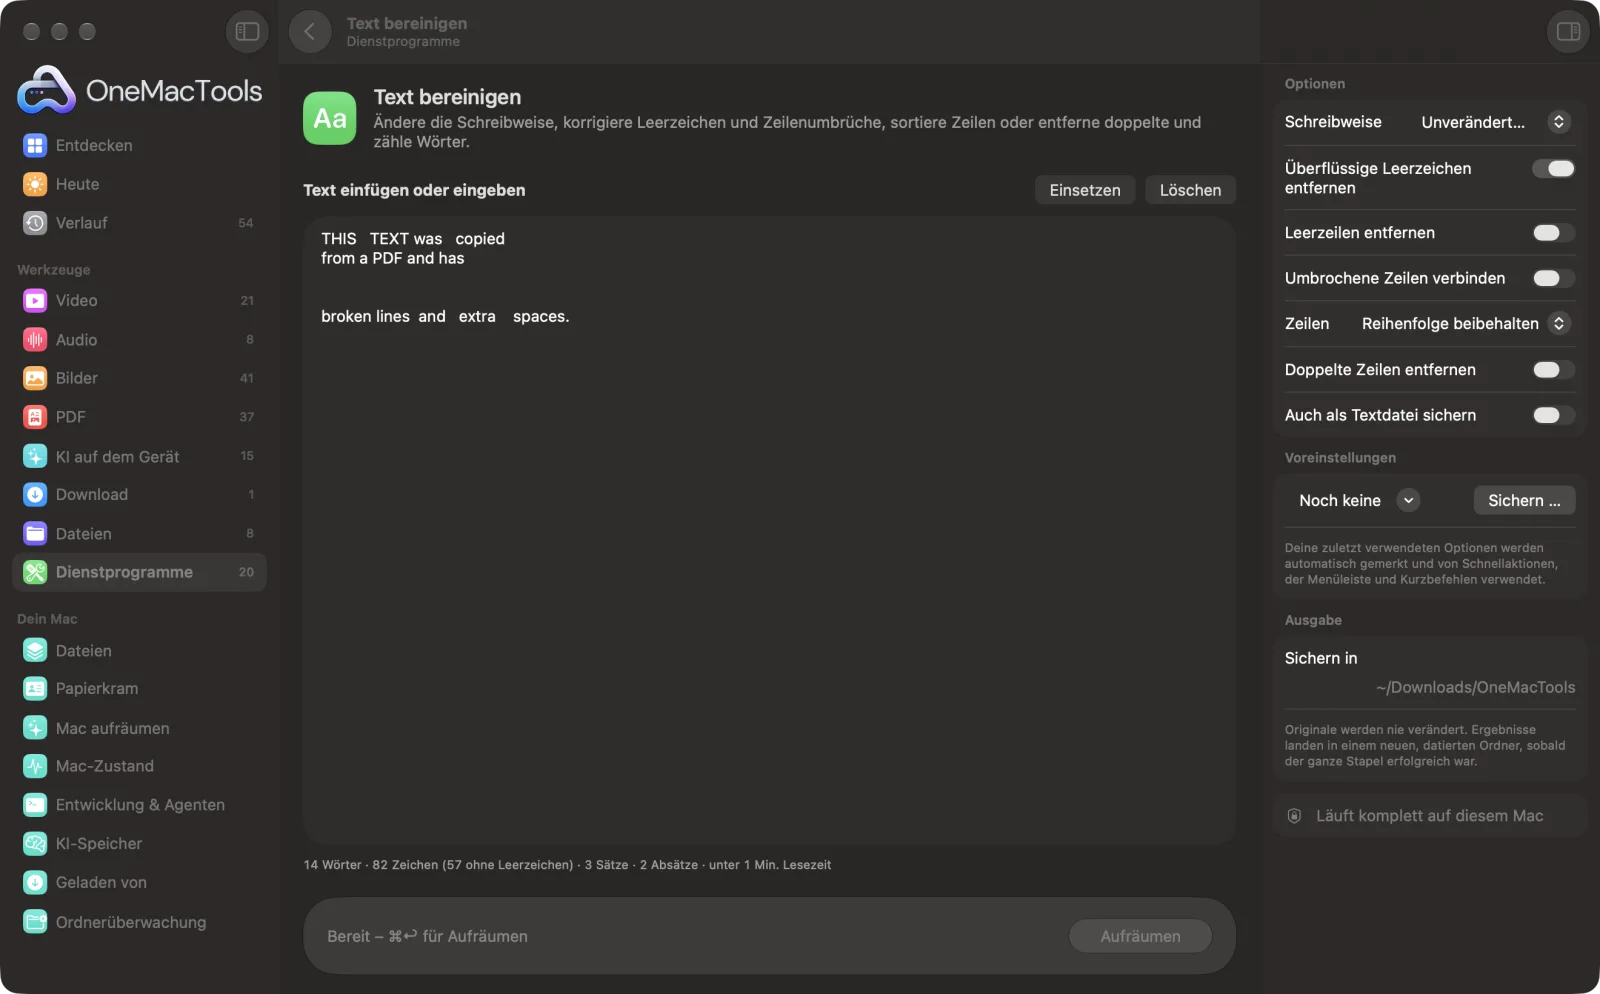Open Entwicklung & Agenten in sidebar
The image size is (1600, 994).
[x=139, y=806]
